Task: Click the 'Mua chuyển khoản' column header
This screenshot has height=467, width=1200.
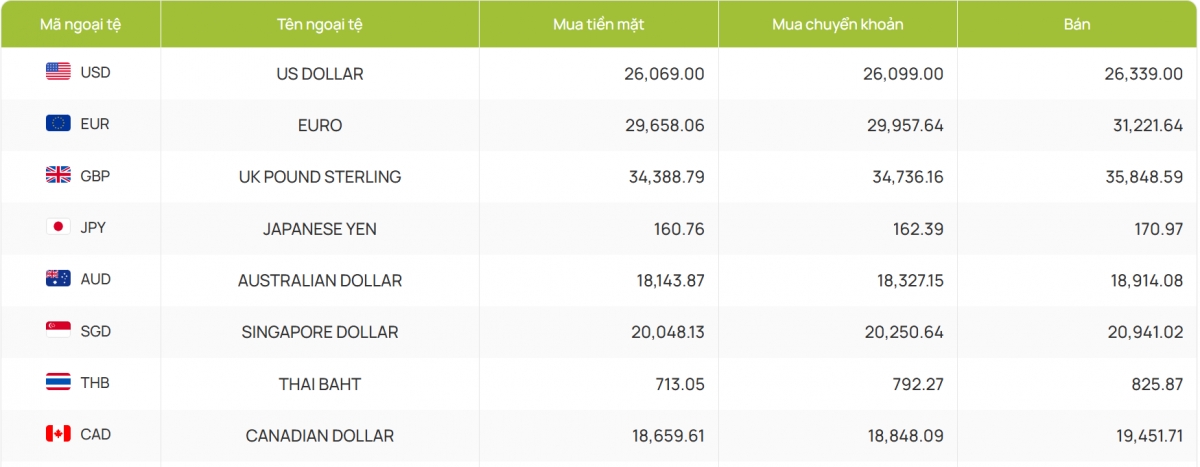Action: 838,24
